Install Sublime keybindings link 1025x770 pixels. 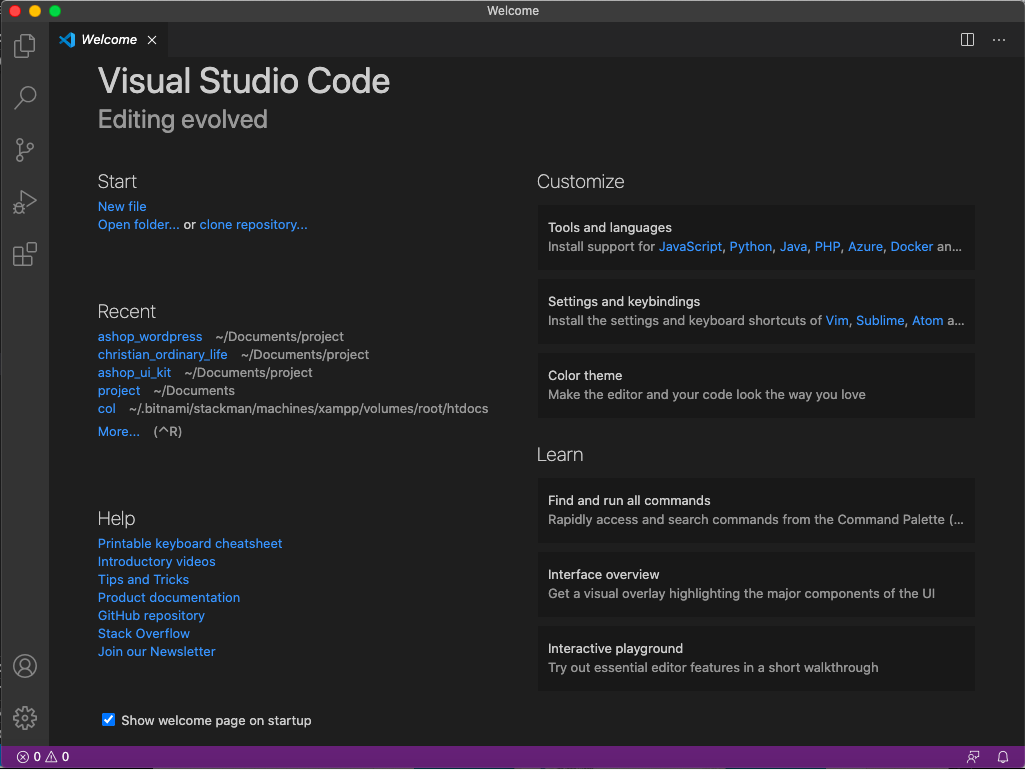click(x=881, y=321)
